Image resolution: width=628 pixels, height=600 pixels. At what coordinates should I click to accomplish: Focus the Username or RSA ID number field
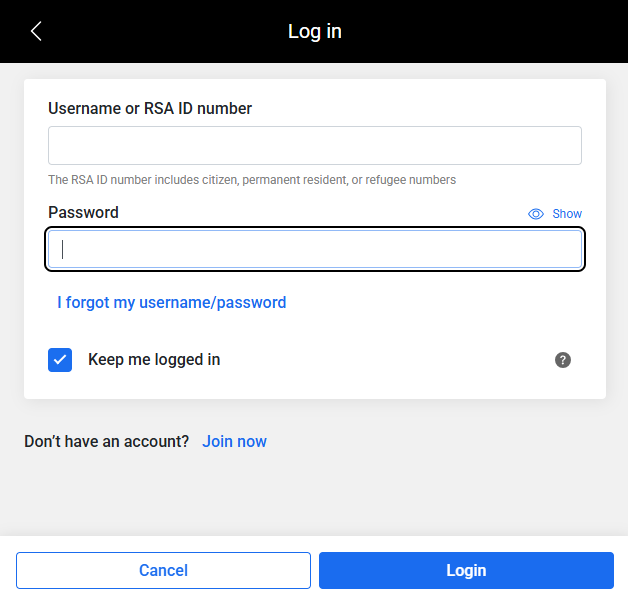(315, 145)
